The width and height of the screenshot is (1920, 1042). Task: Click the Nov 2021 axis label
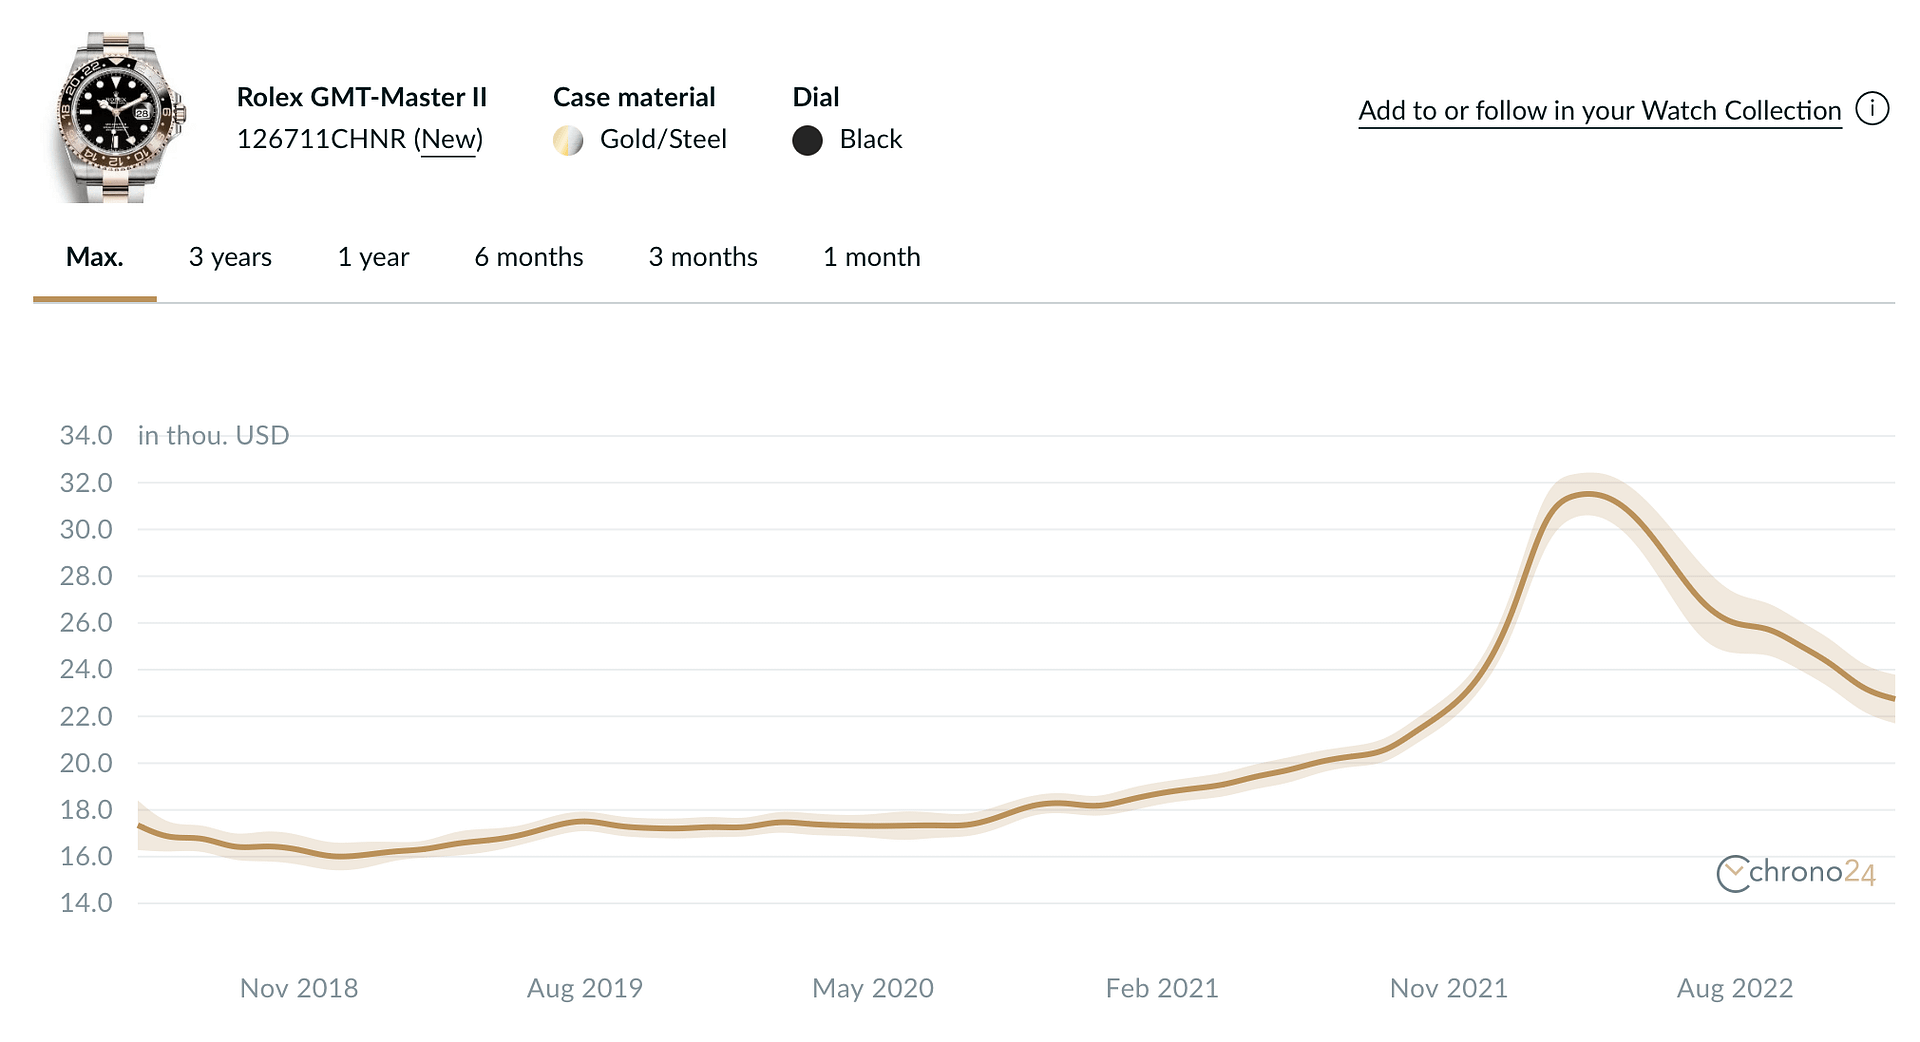tap(1449, 988)
